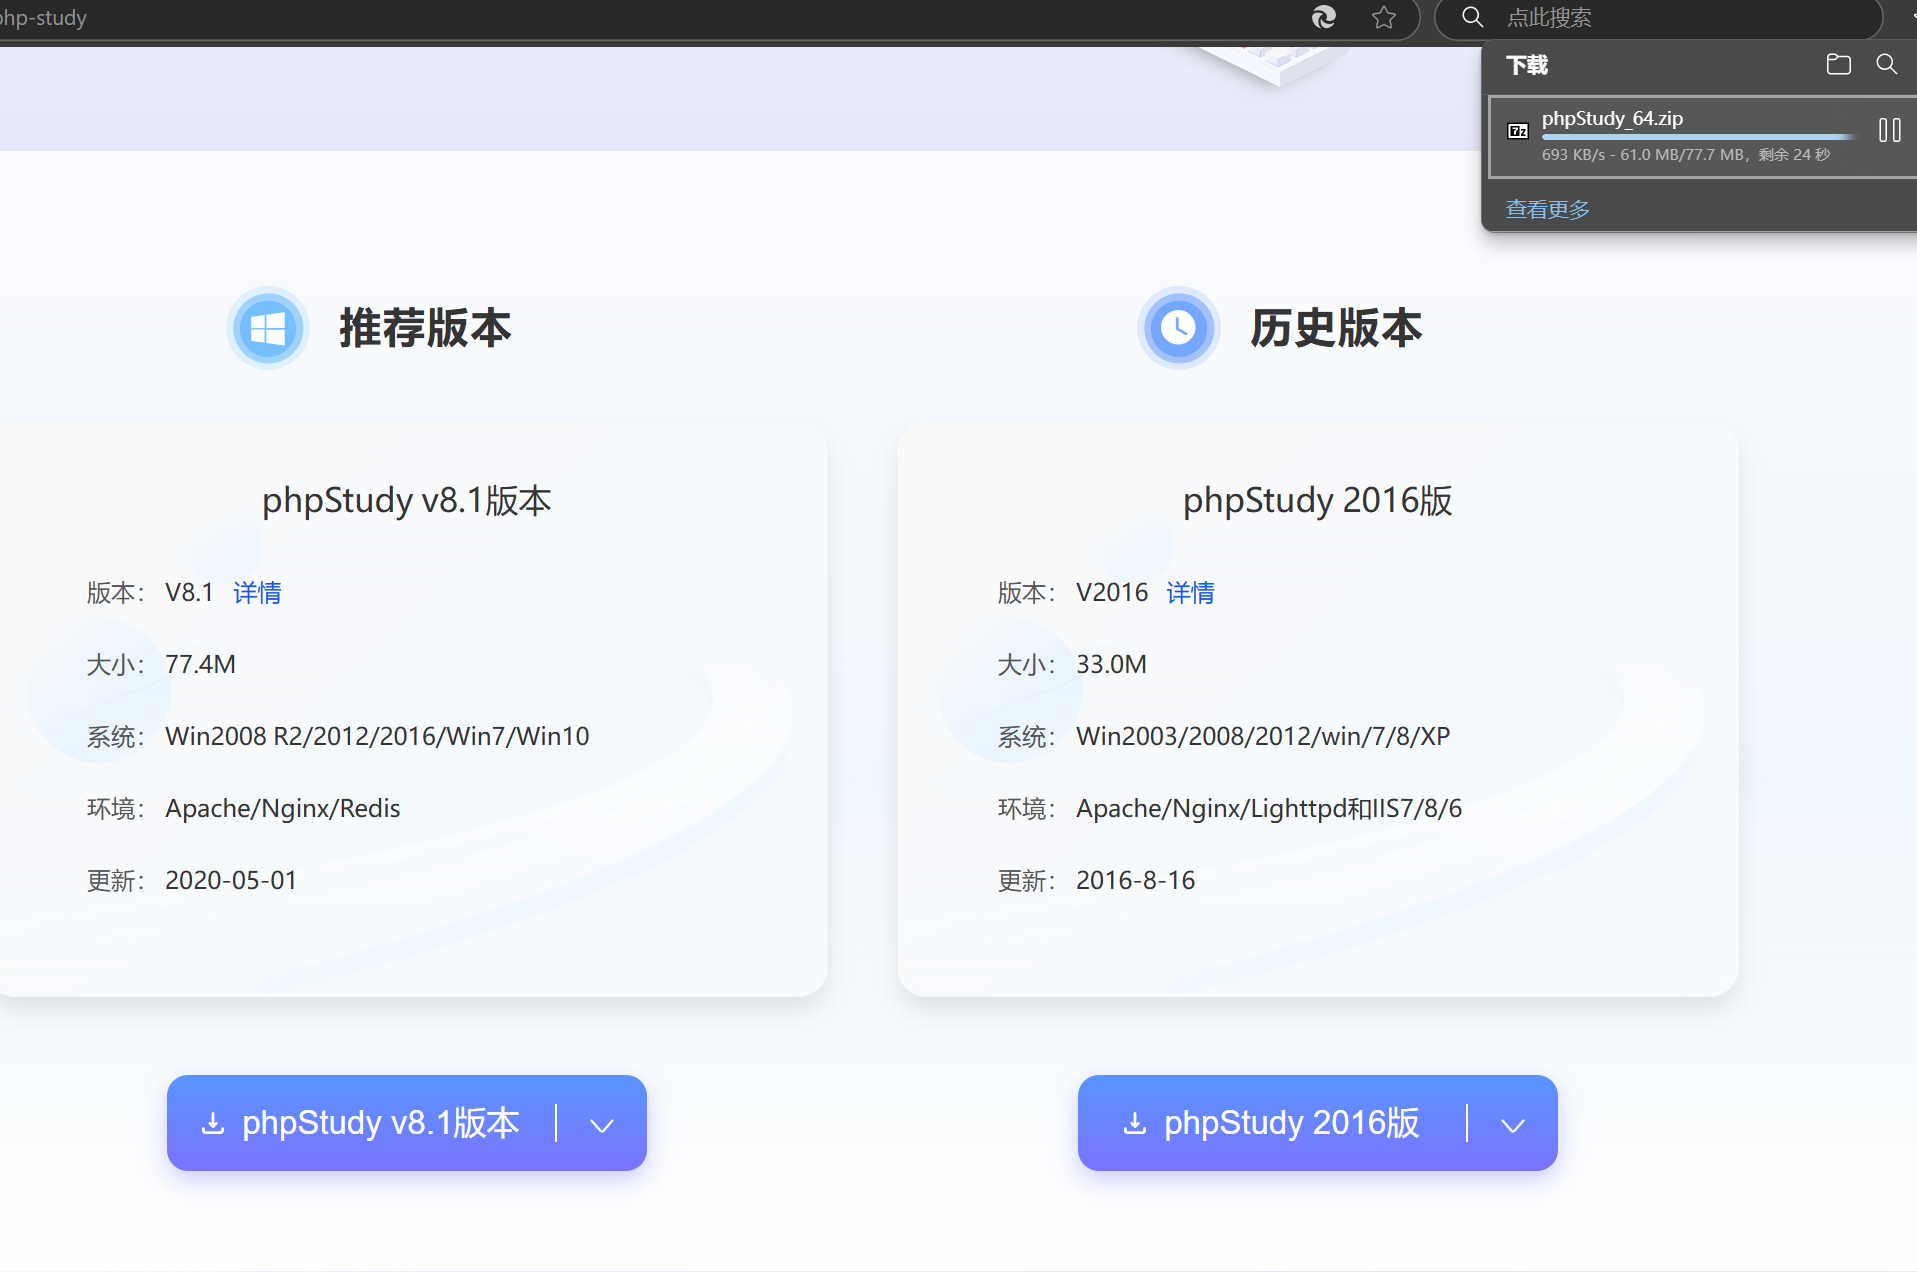This screenshot has height=1272, width=1917.
Task: Click the browser engine switch icon
Action: coord(1324,17)
